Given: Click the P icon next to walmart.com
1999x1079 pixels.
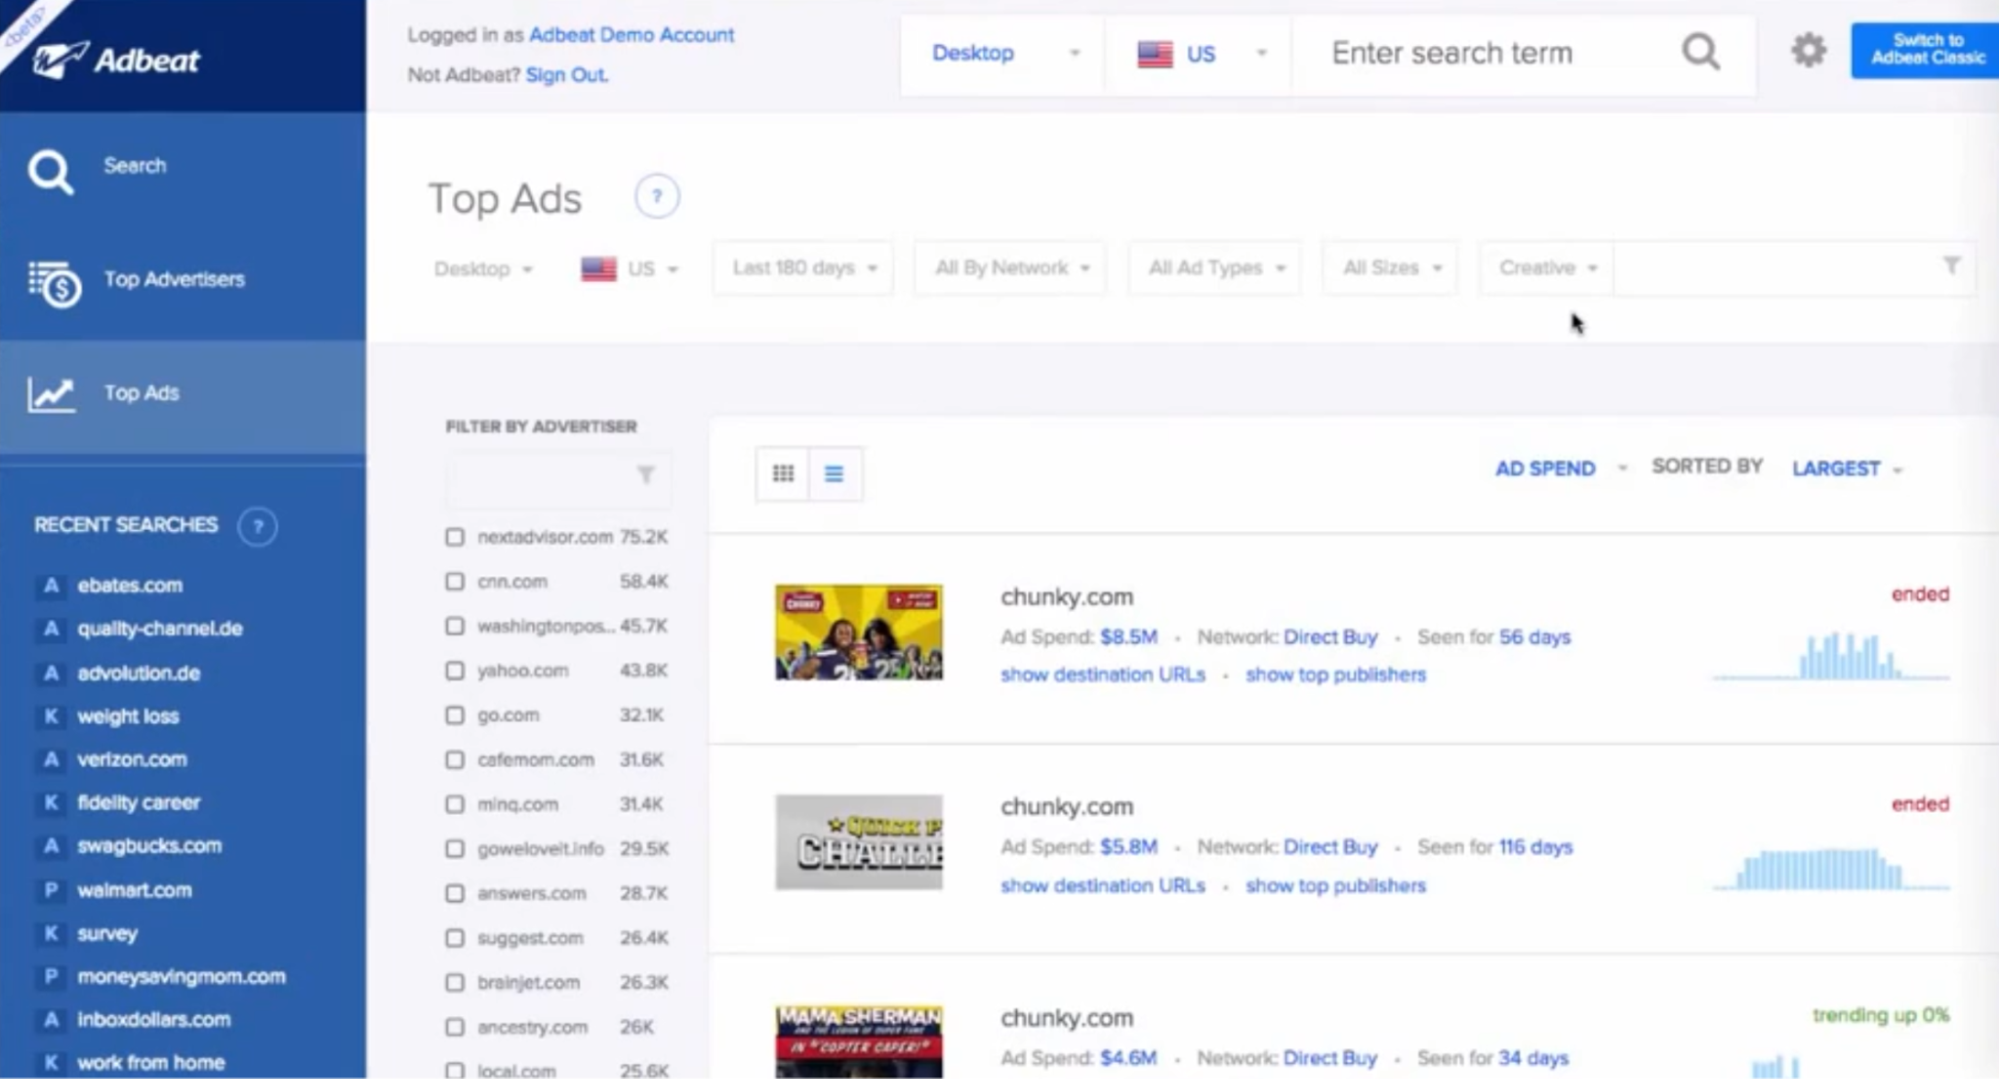Looking at the screenshot, I should coord(51,890).
